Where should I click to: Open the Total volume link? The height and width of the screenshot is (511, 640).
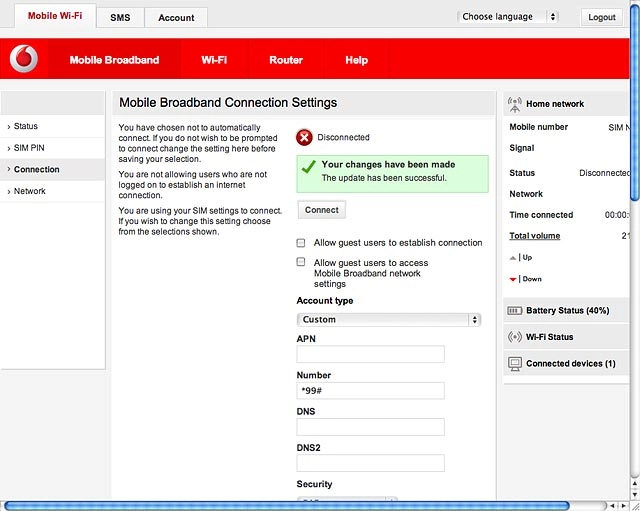pos(534,236)
